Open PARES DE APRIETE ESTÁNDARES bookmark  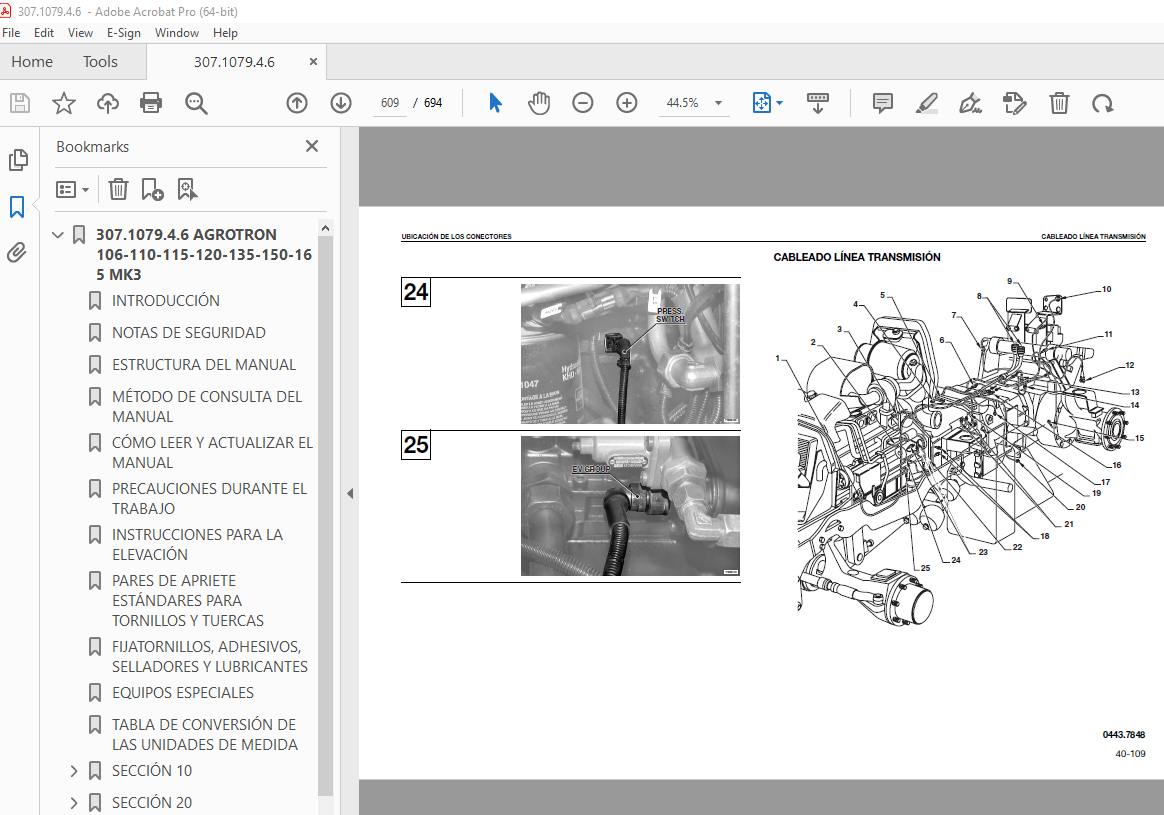(x=188, y=600)
